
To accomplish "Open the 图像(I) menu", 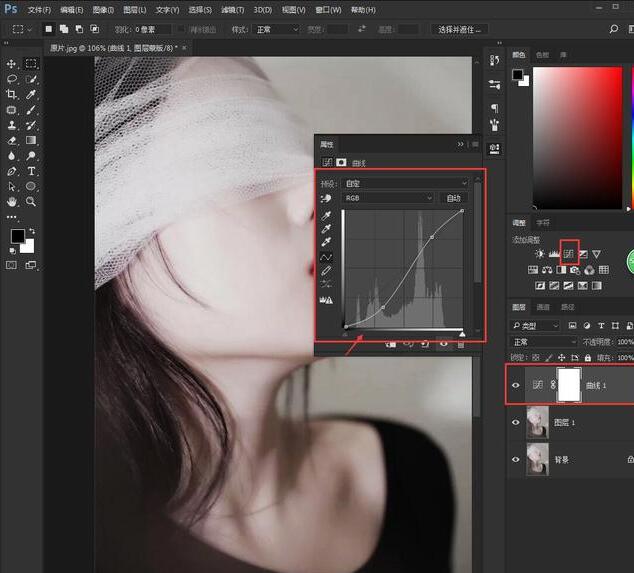I will 101,9.
